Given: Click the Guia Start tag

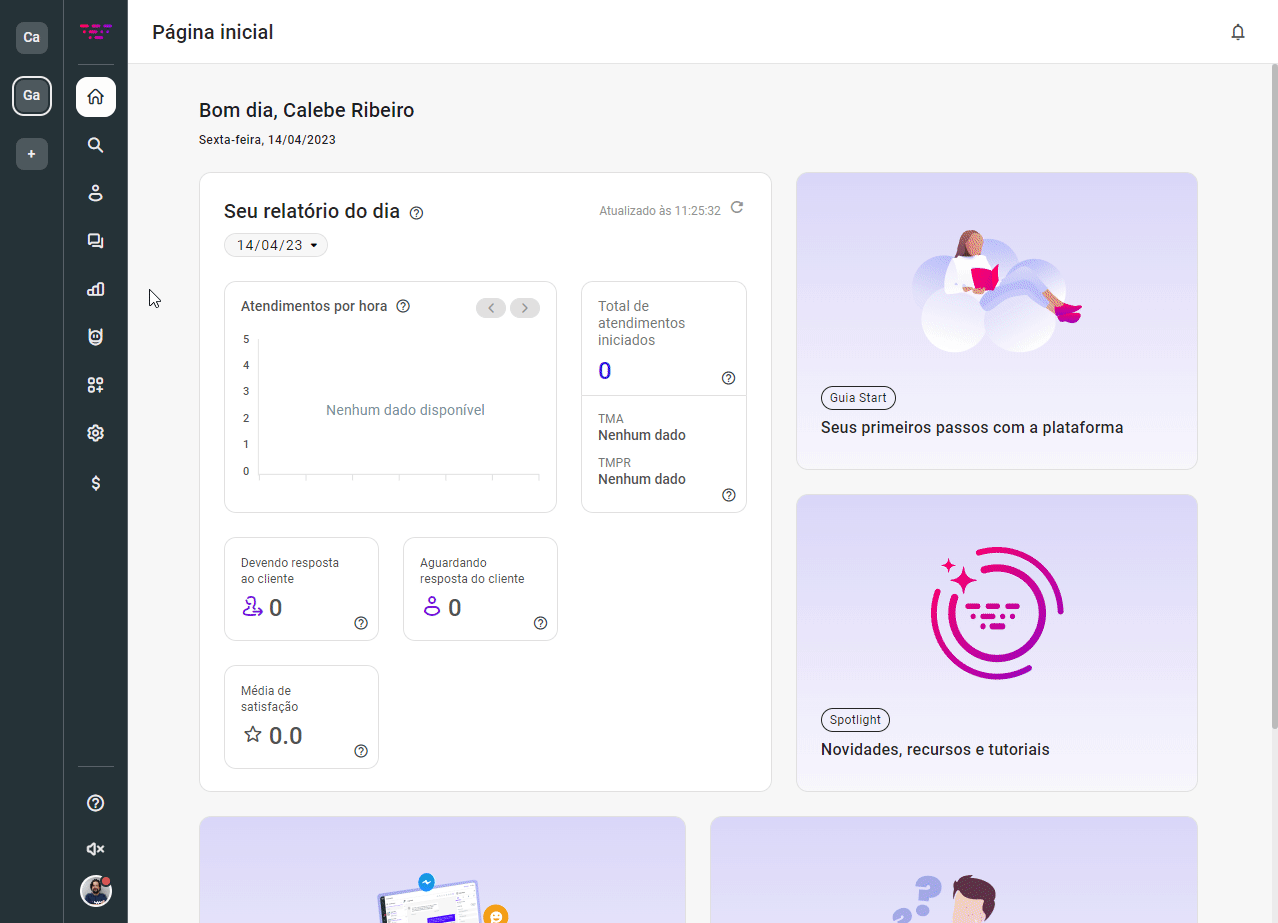Looking at the screenshot, I should 858,398.
